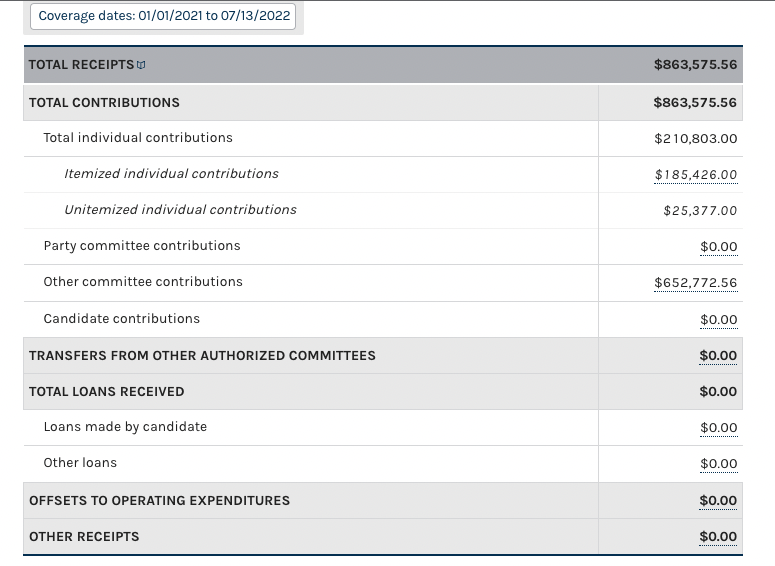Image resolution: width=775 pixels, height=566 pixels.
Task: Click the Coverage dates 01/01/2021 to 07/13/2022 button
Action: coord(164,16)
